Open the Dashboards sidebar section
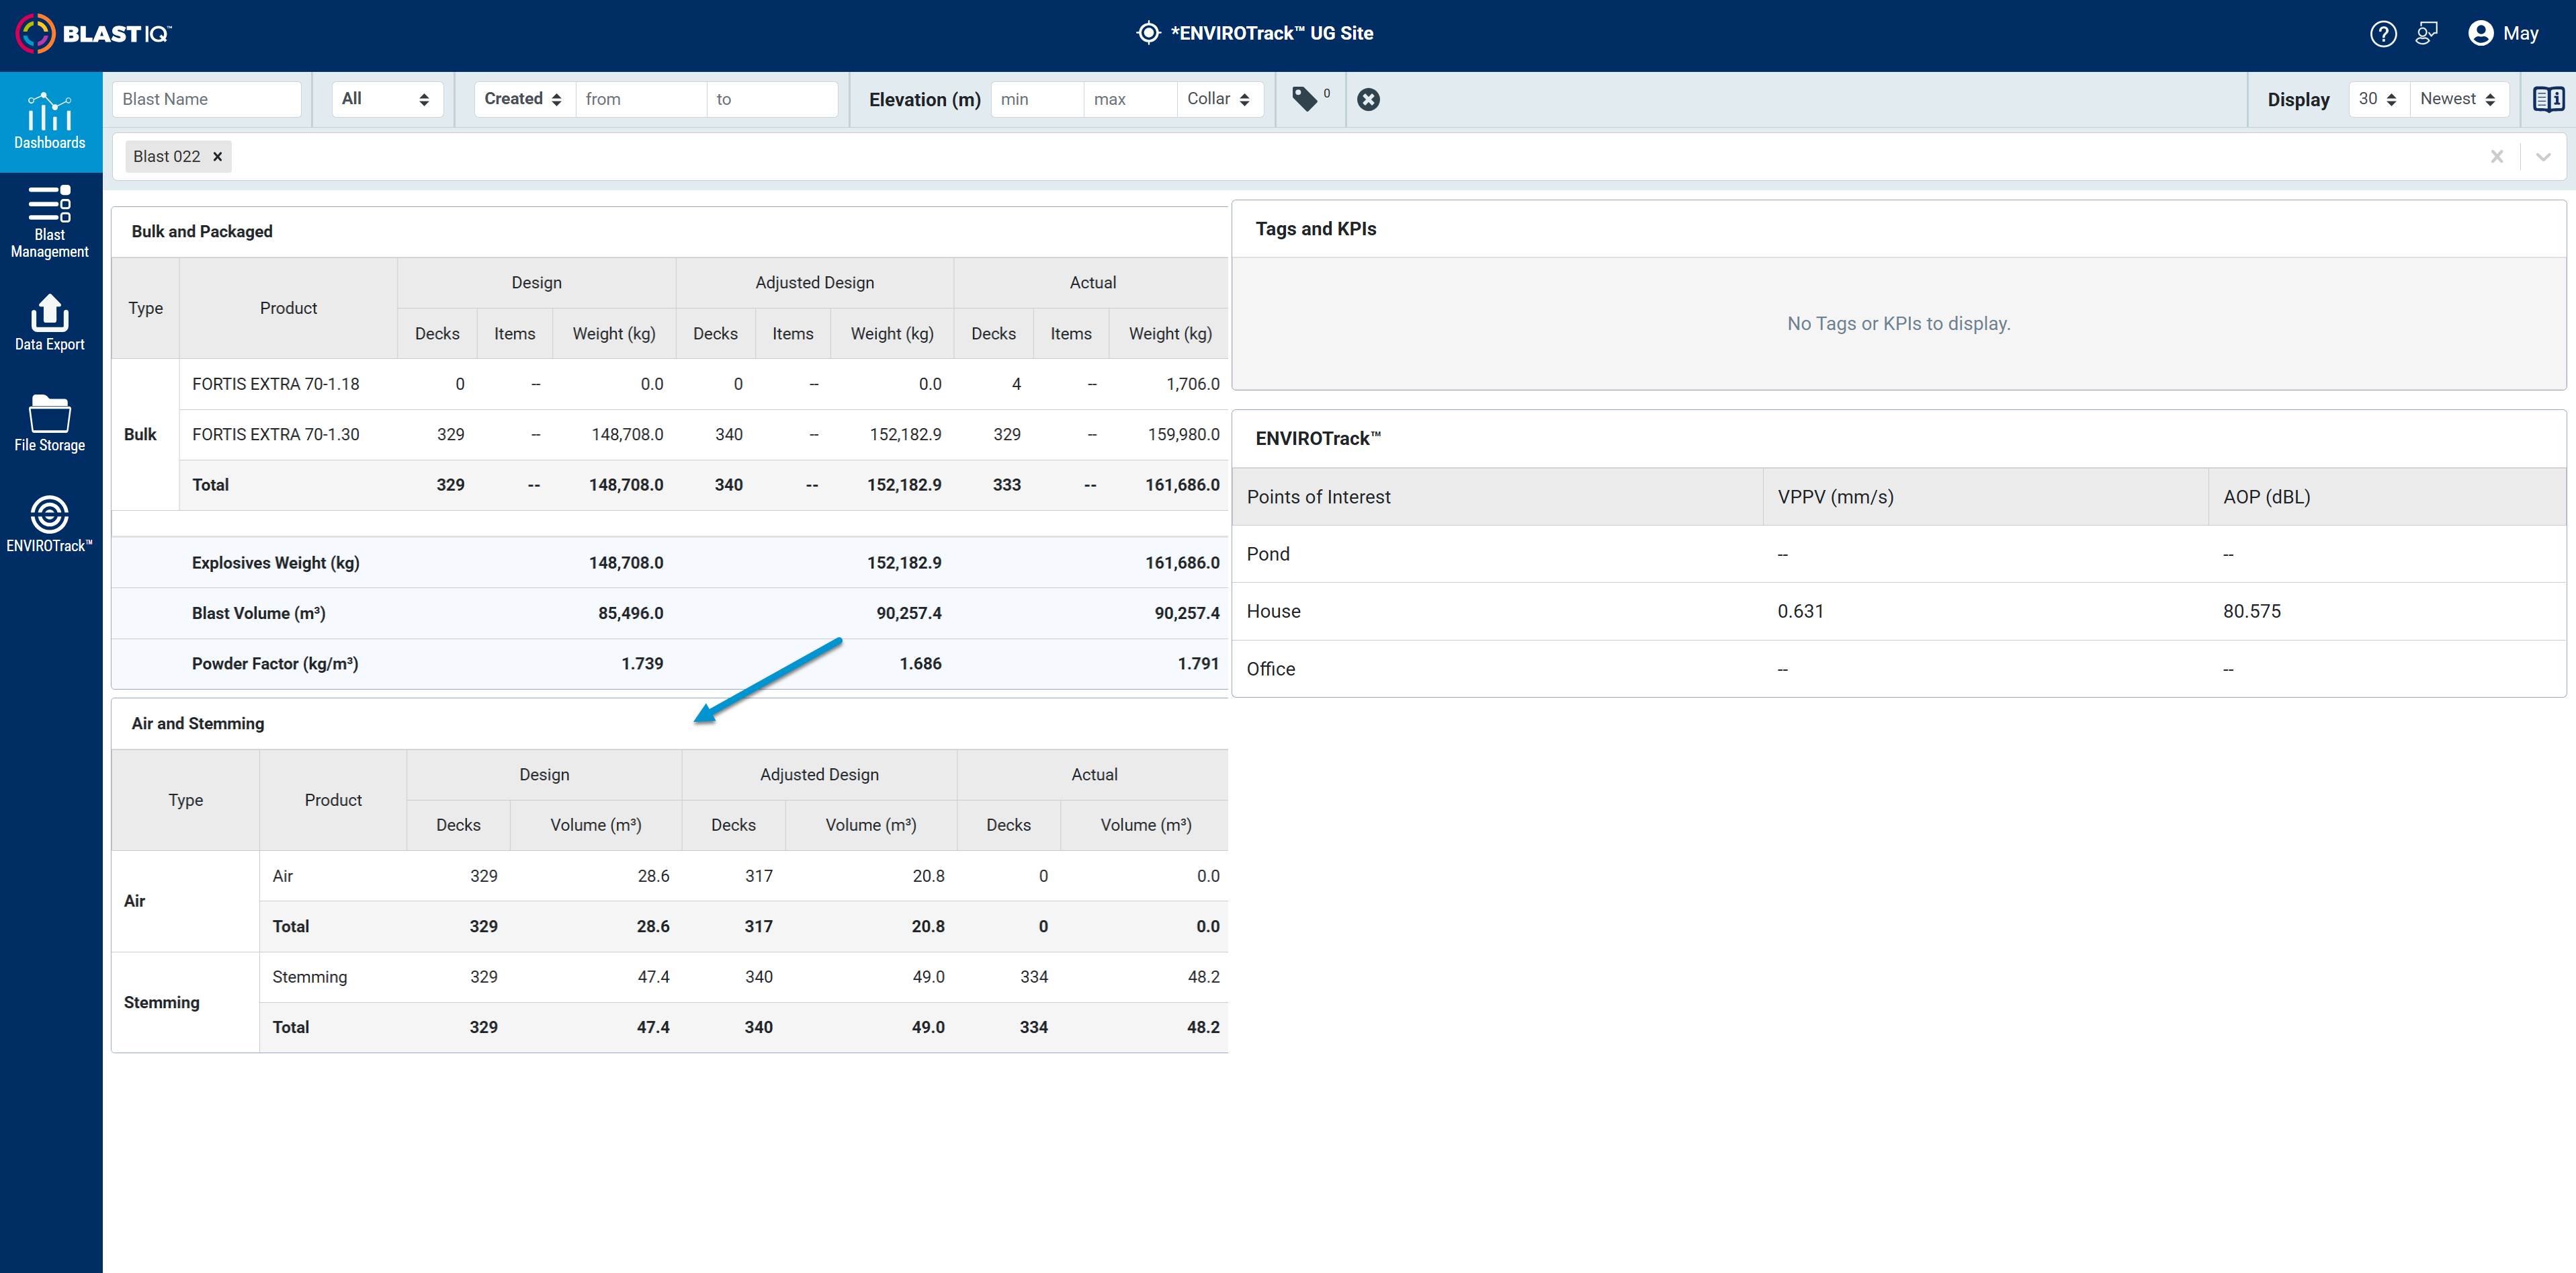The image size is (2576, 1273). tap(50, 121)
